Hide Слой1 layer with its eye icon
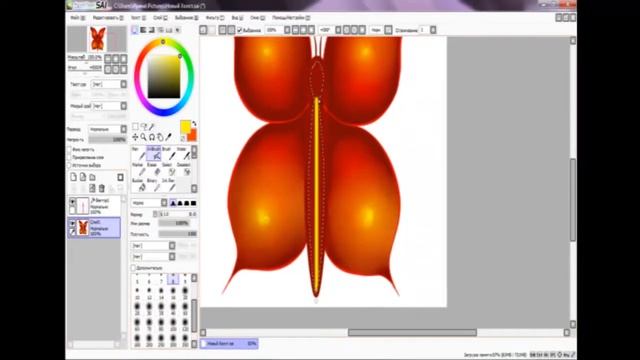Image resolution: width=640 pixels, height=360 pixels. (73, 224)
